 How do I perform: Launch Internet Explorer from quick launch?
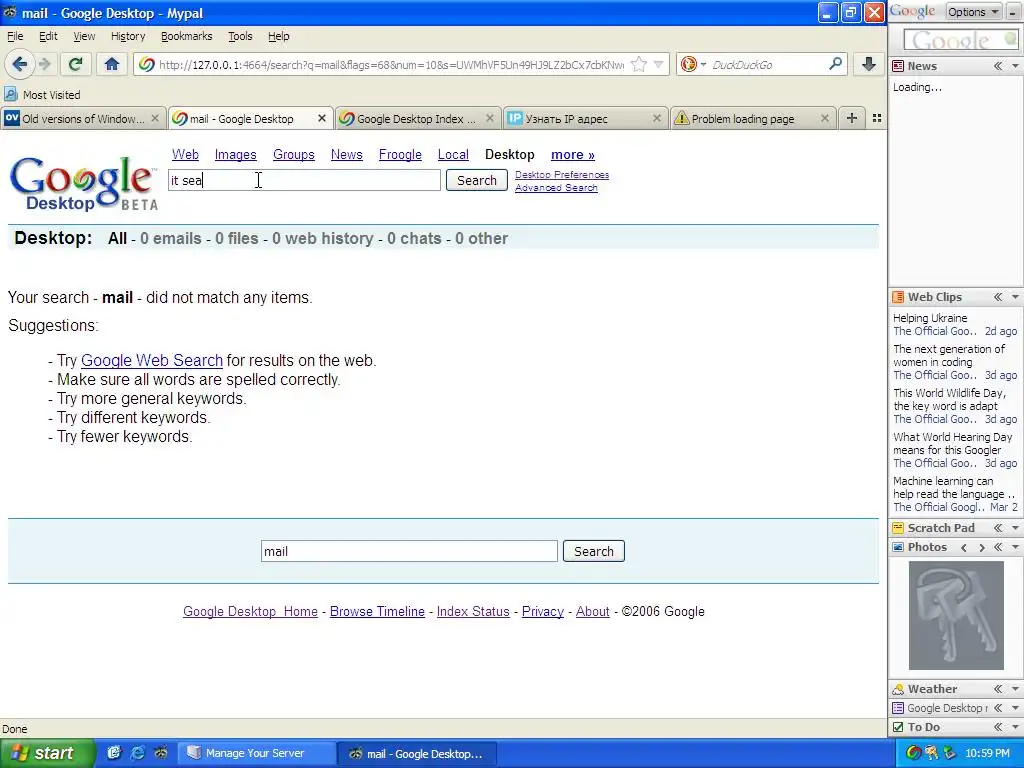click(x=138, y=753)
